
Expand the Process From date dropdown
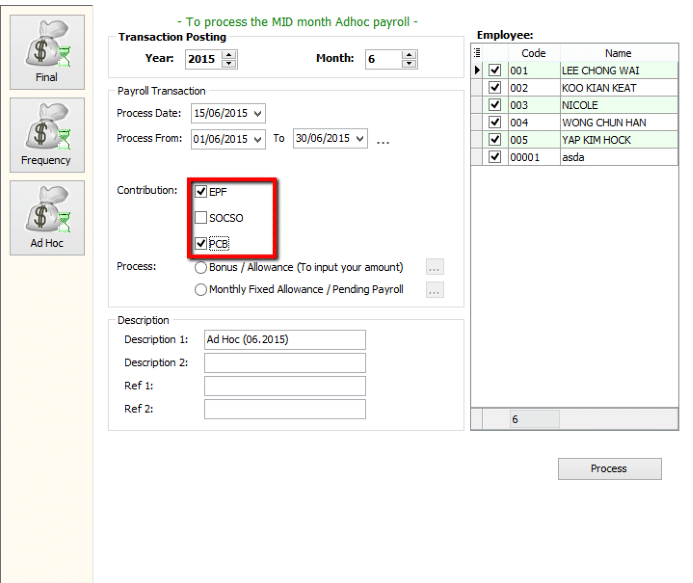point(259,139)
